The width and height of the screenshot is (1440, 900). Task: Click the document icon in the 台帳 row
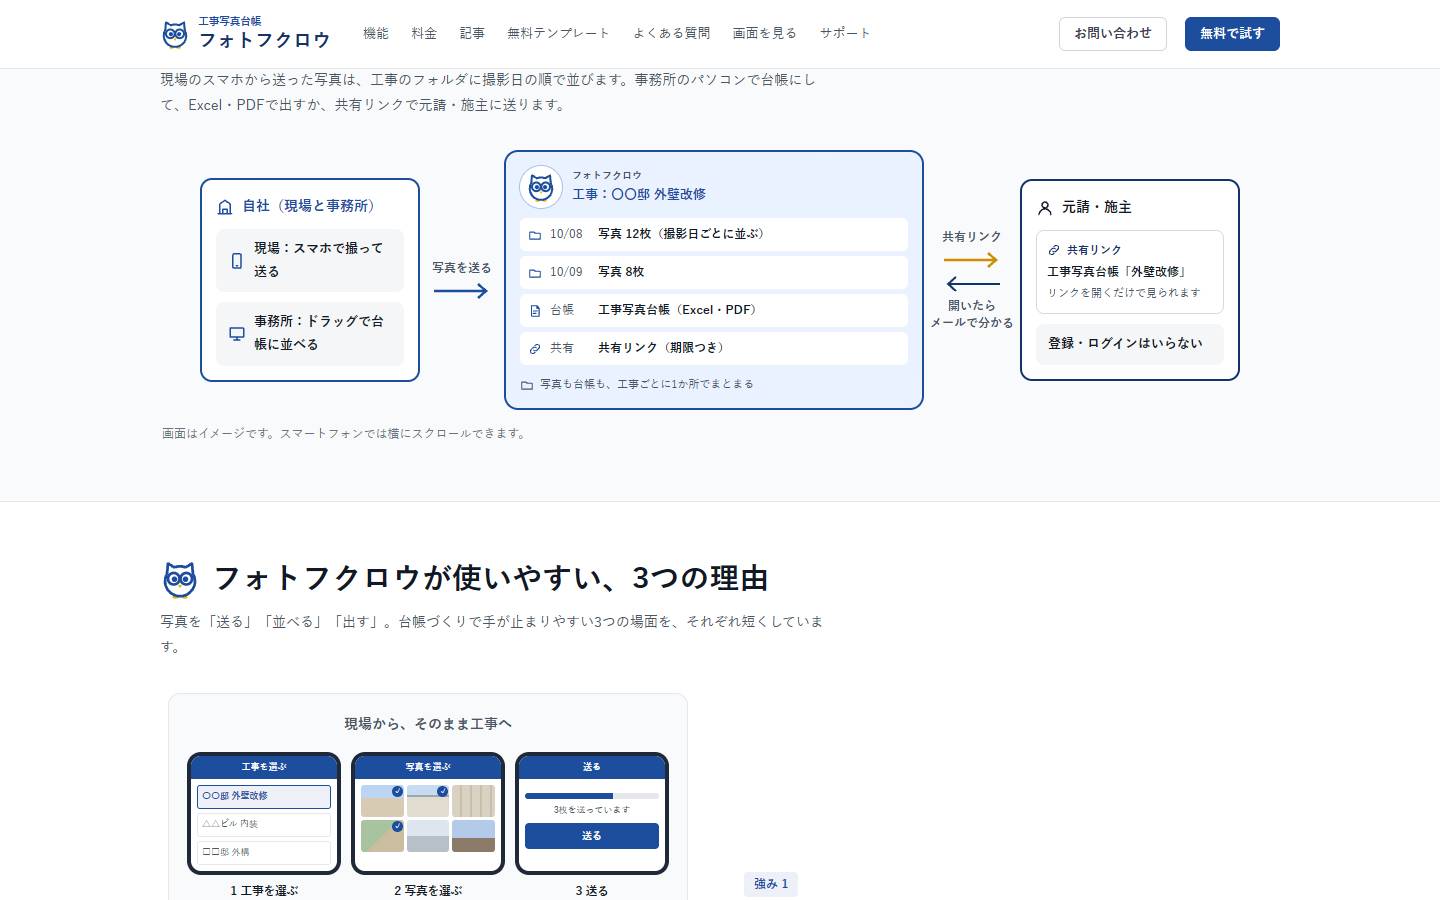coord(535,311)
